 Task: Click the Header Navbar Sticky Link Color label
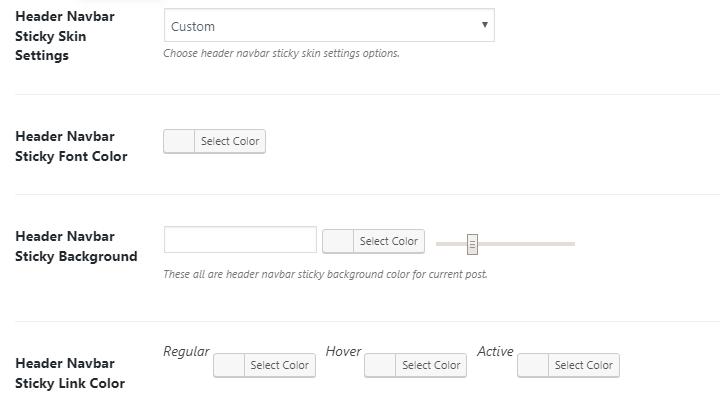pyautogui.click(x=70, y=373)
